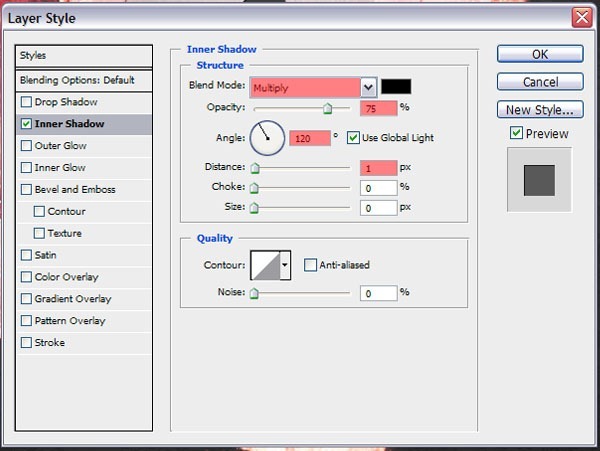Click the Noise slider handle
The height and width of the screenshot is (451, 600).
(254, 293)
